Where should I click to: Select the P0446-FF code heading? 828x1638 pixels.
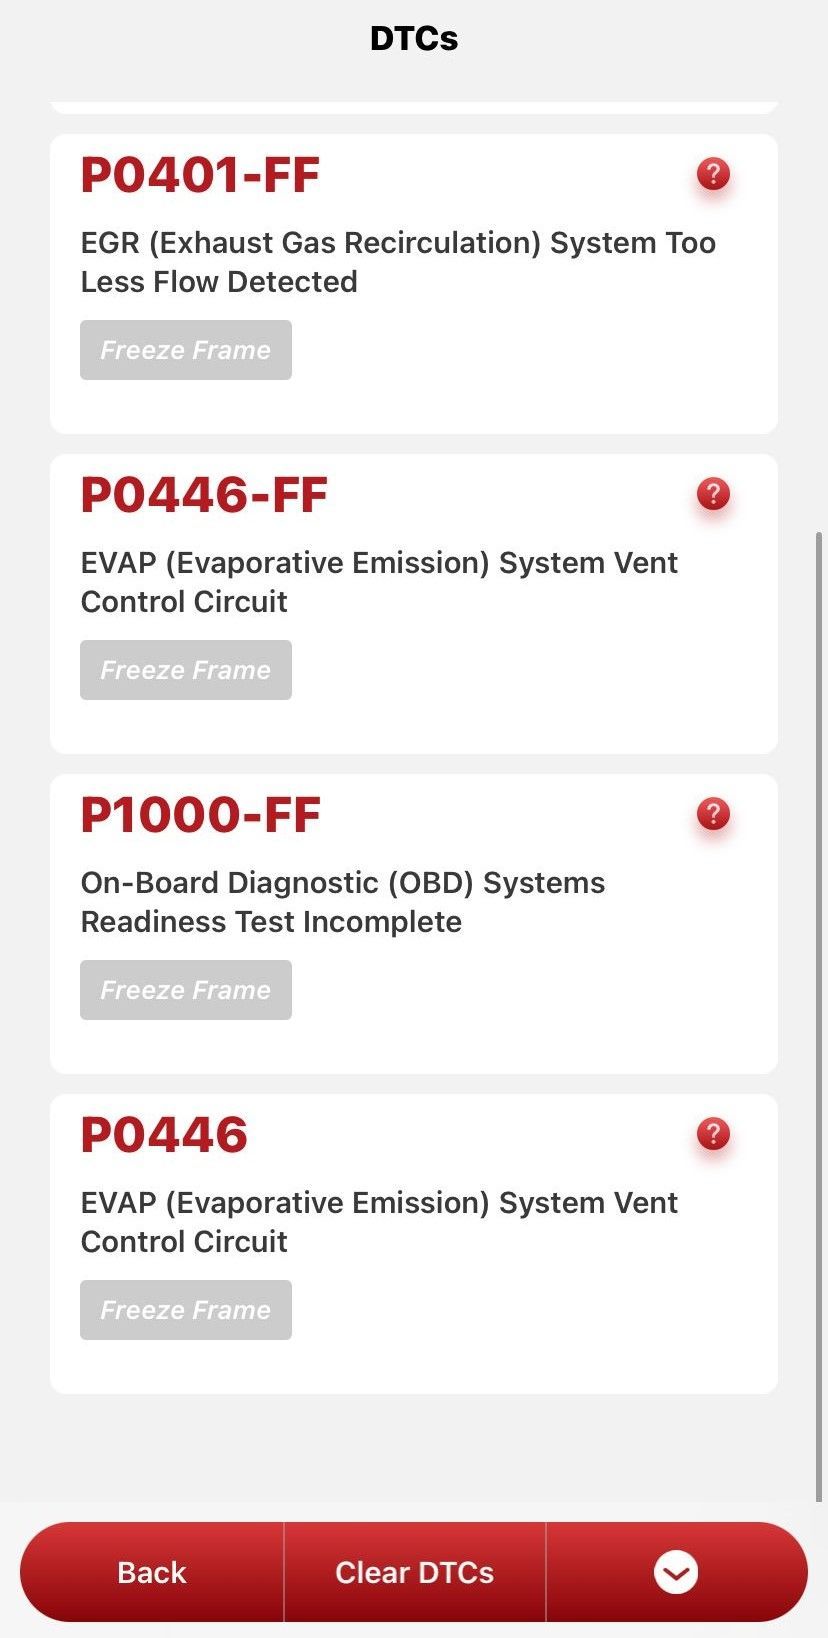[x=204, y=495]
